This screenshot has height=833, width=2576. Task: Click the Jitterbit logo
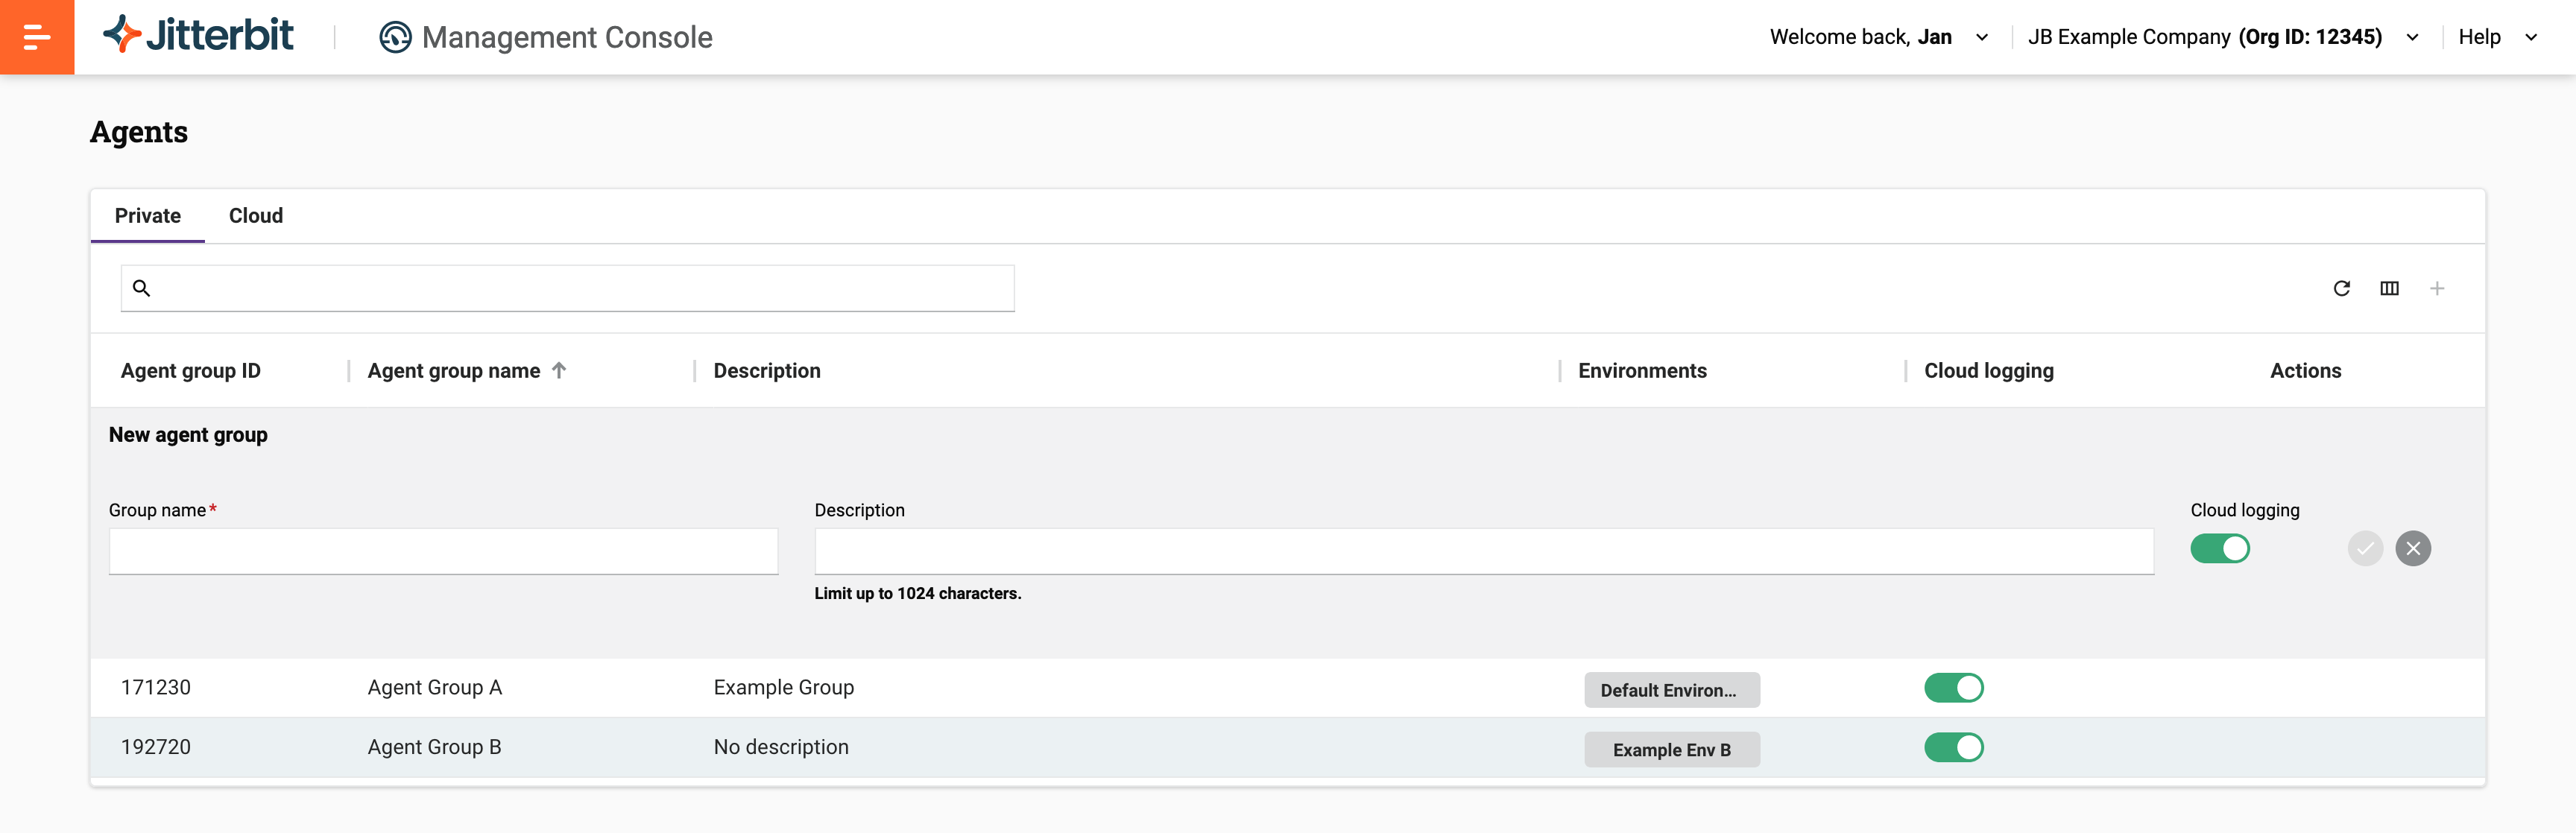[198, 36]
